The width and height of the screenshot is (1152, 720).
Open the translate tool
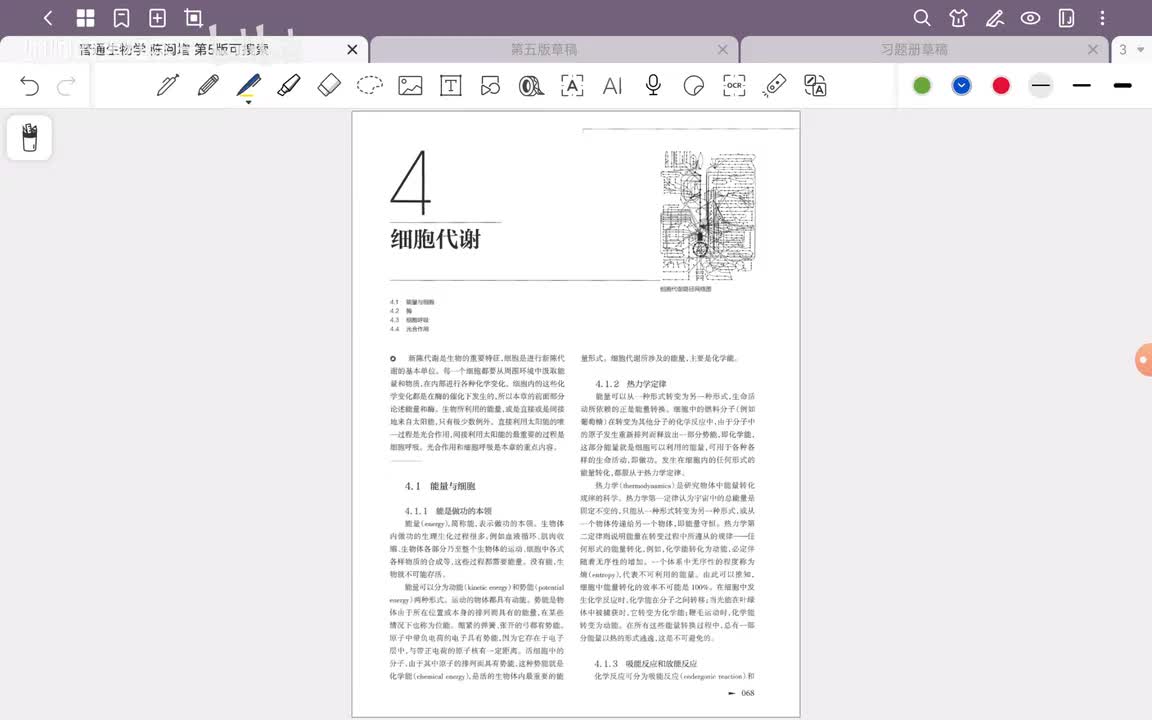pos(815,85)
